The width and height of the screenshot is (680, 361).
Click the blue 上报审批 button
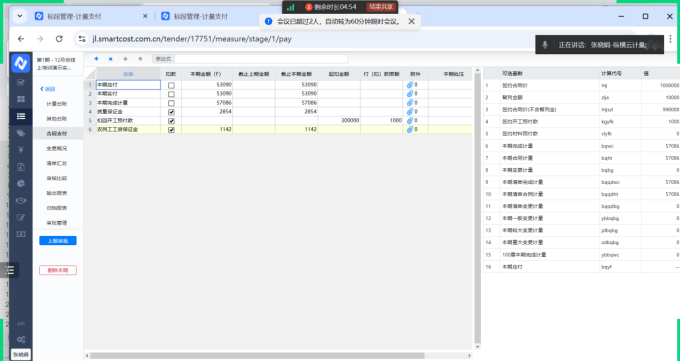click(x=58, y=241)
